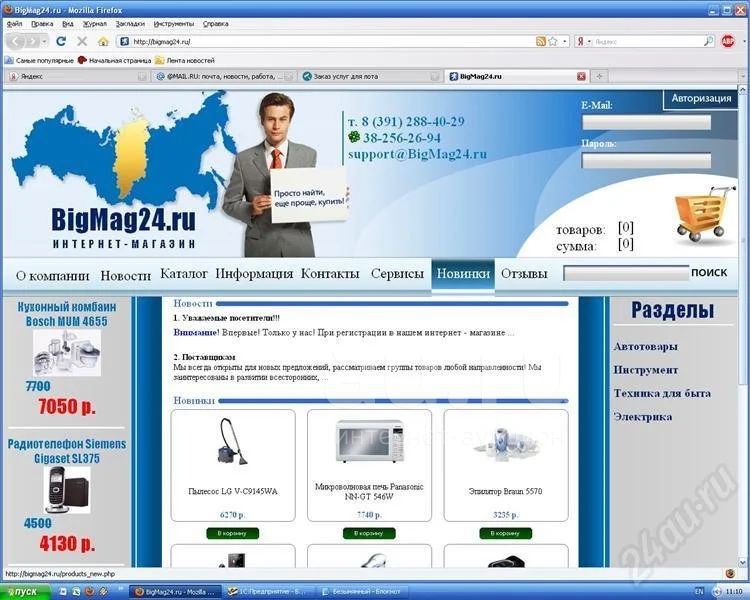Open the Вид menu
This screenshot has height=600, width=750.
click(67, 23)
